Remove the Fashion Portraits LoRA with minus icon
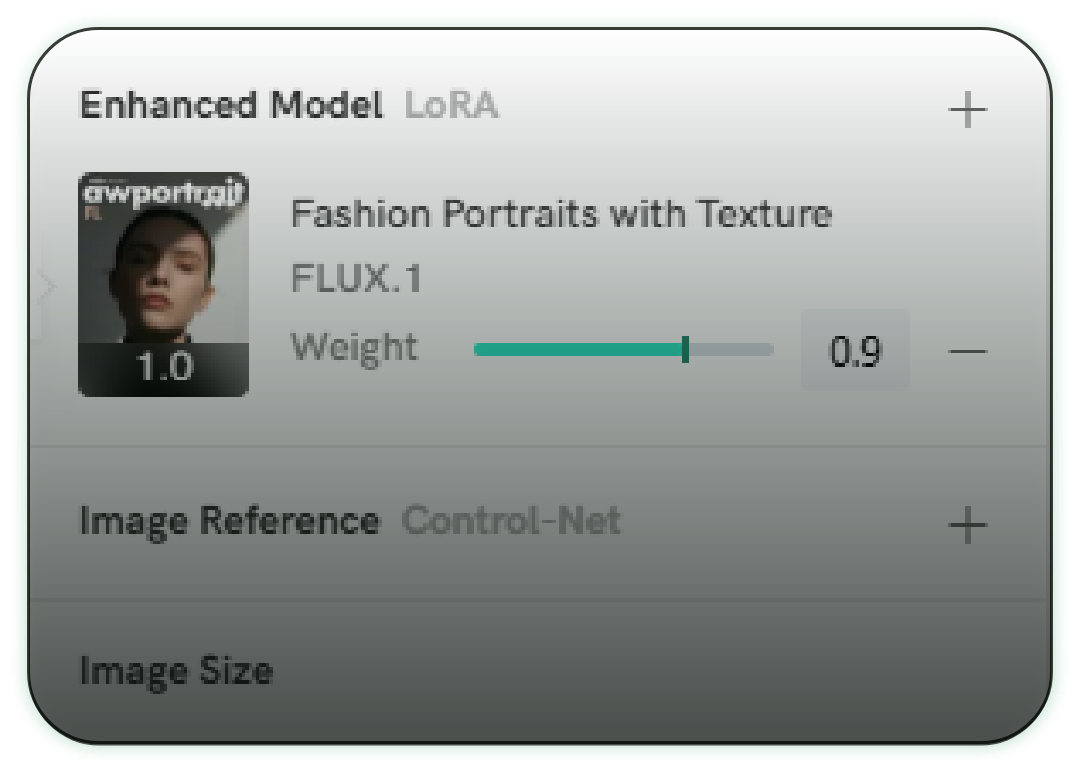Viewport: 1080px width, 773px height. click(967, 351)
